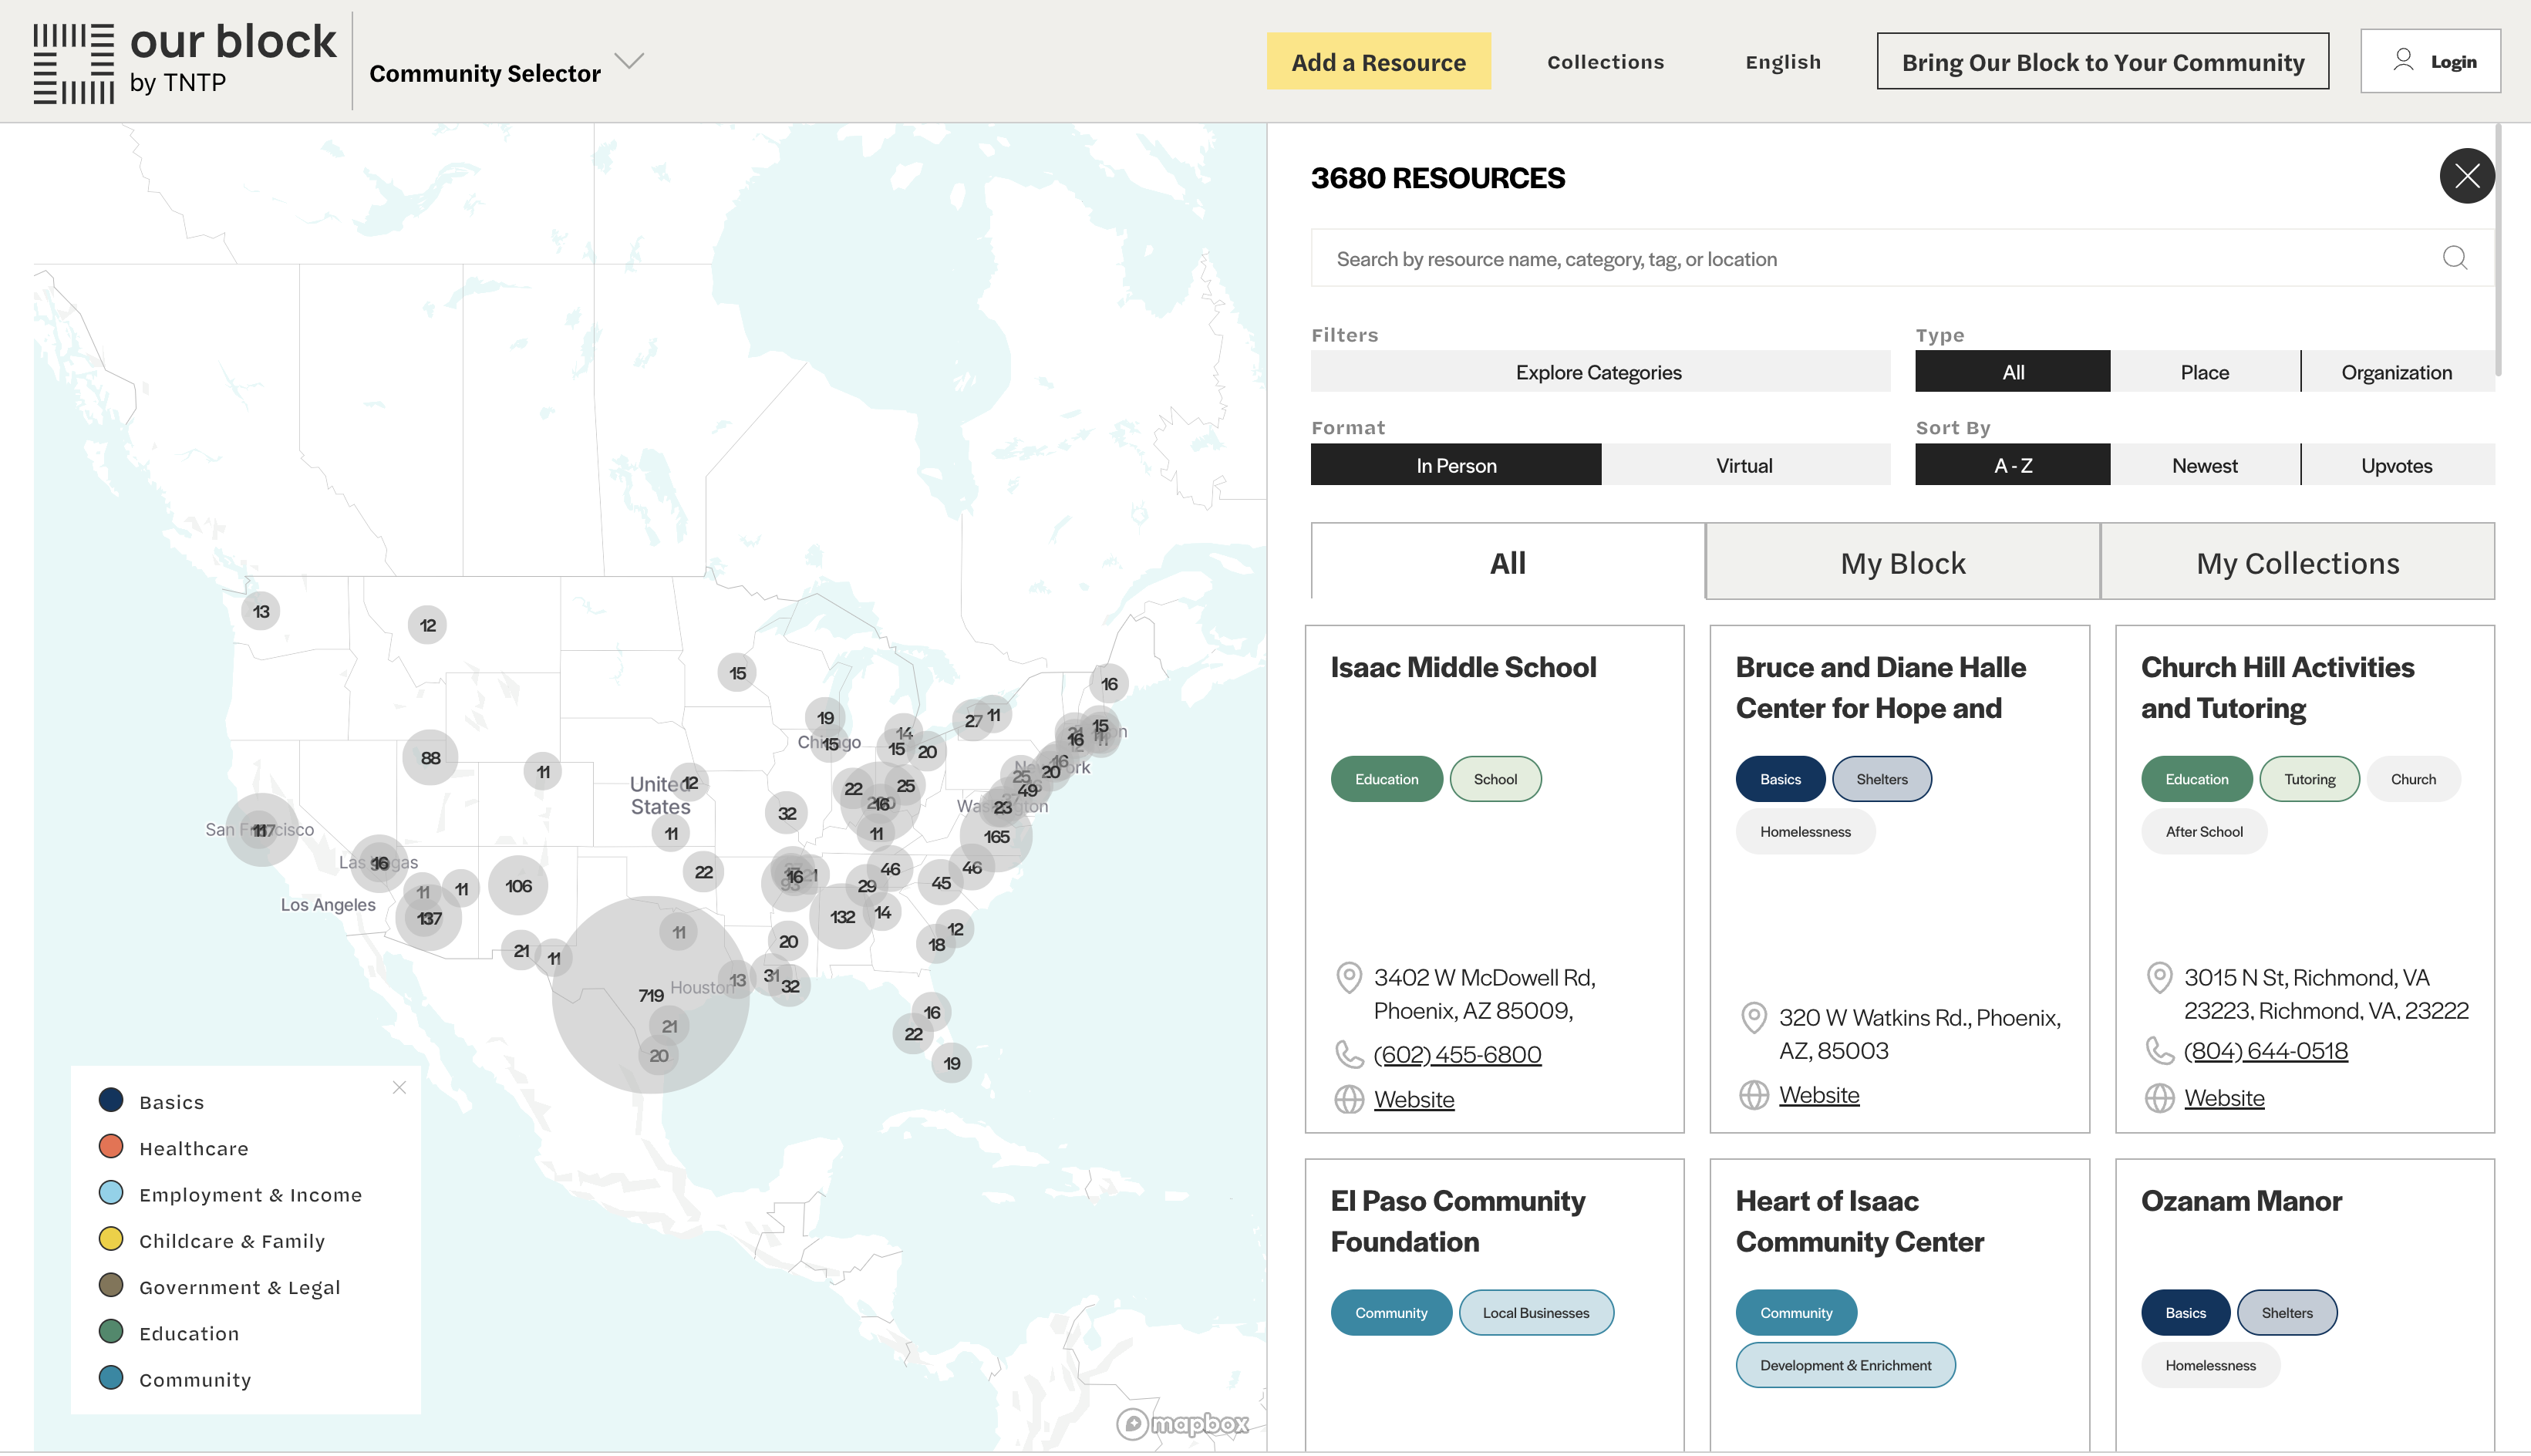Click location pin on Church Hill Activities card
Screen dimensions: 2531x1456
2159,977
